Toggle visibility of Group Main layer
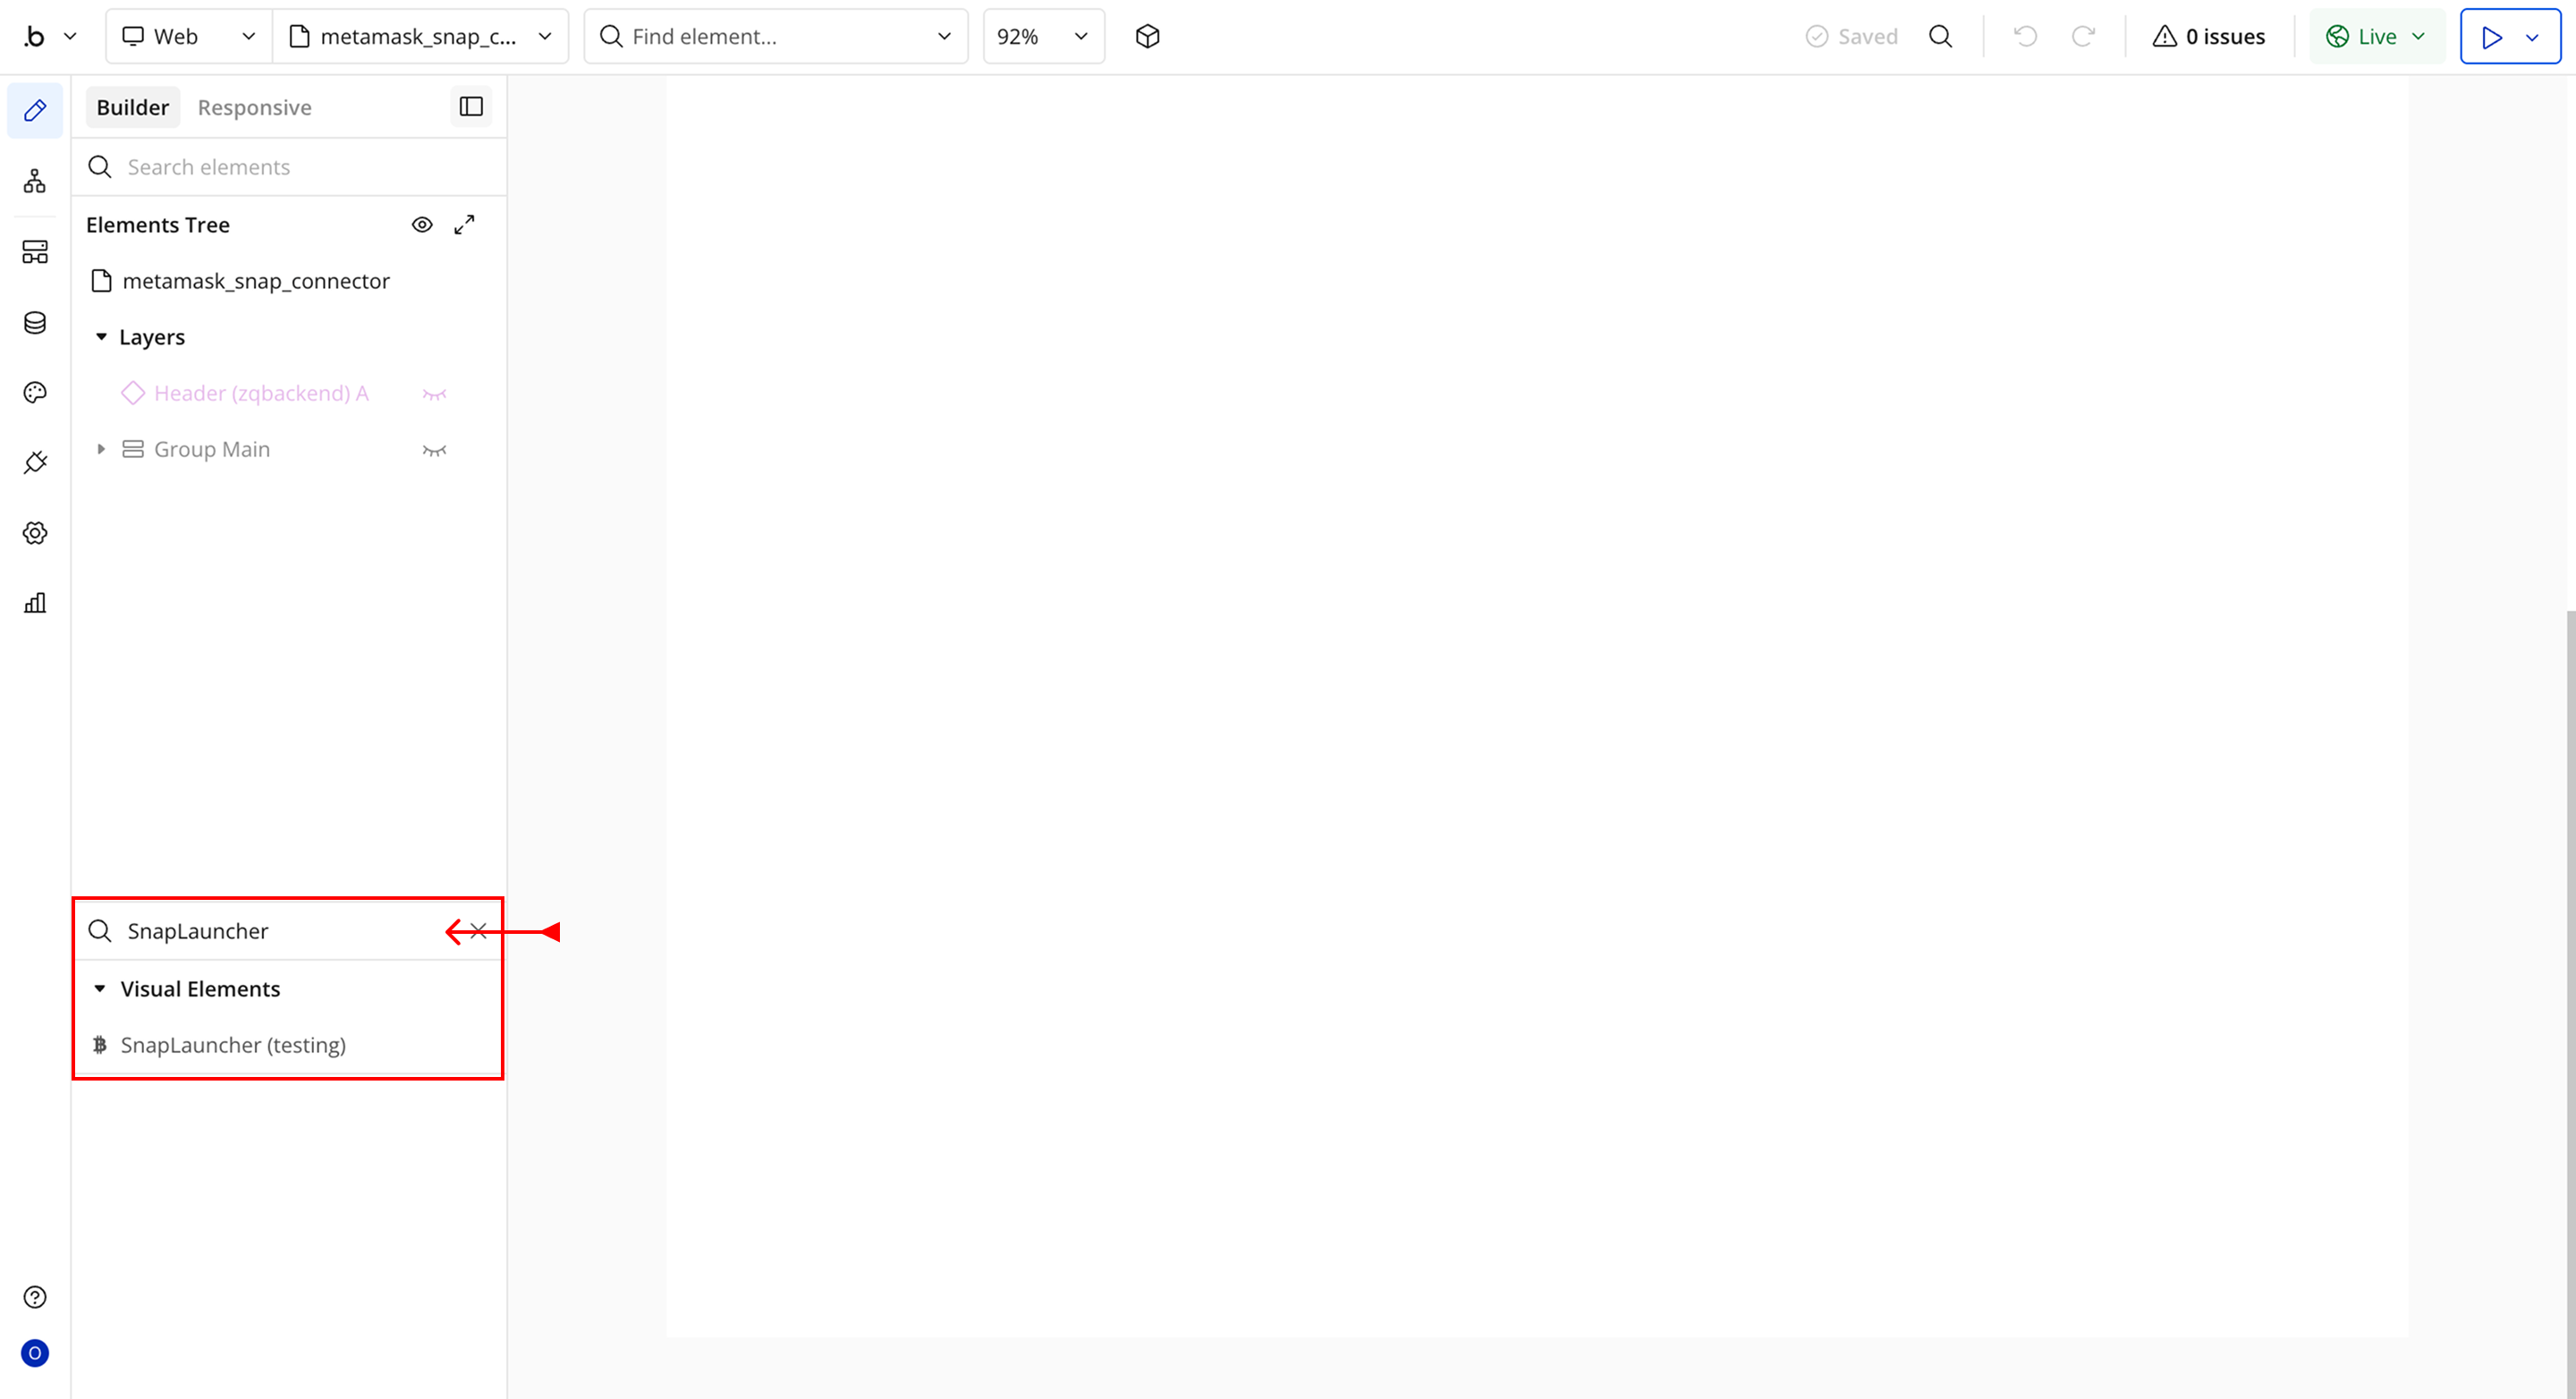The height and width of the screenshot is (1399, 2576). (x=434, y=450)
